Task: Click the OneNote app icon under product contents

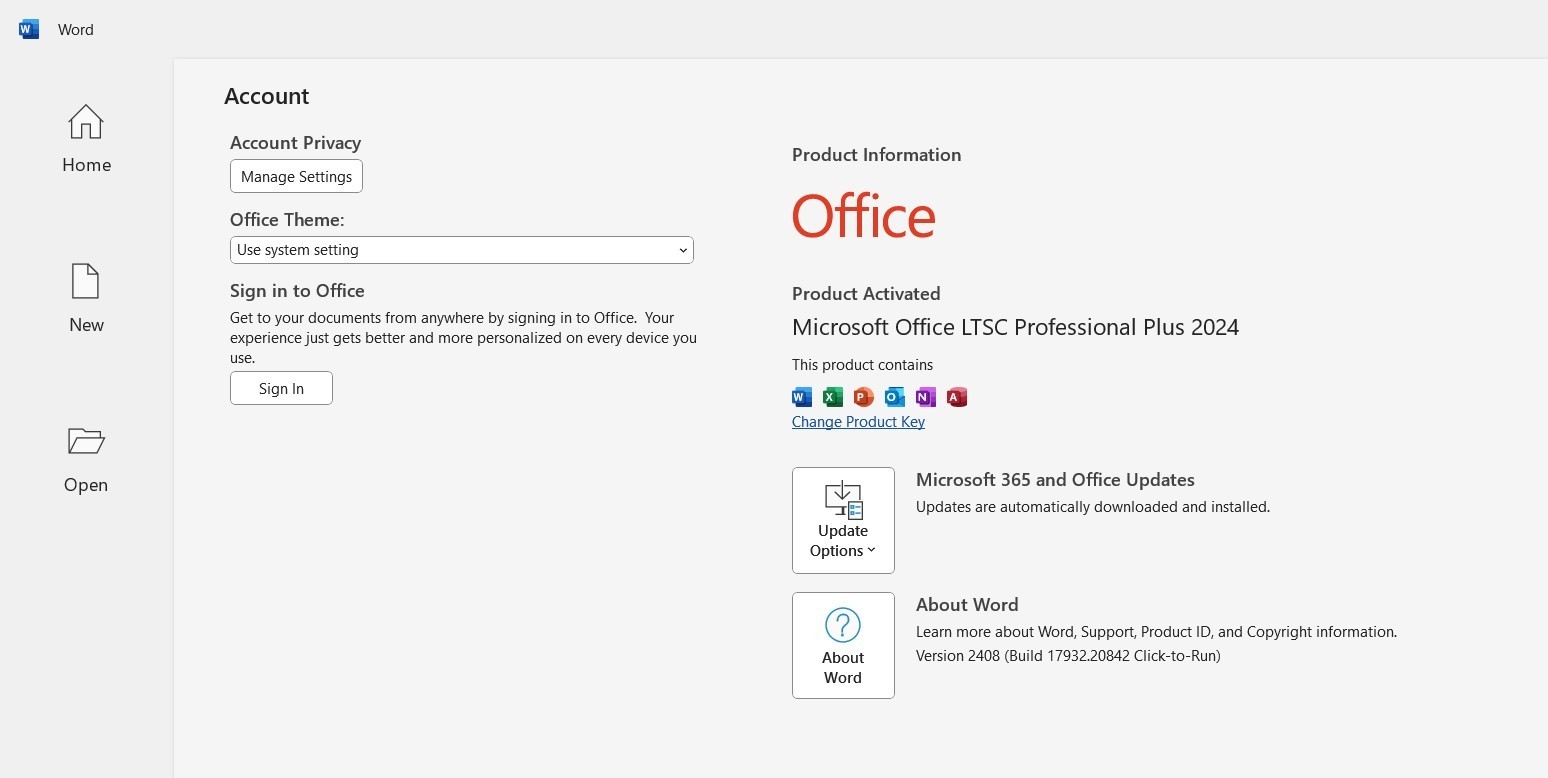Action: 926,397
